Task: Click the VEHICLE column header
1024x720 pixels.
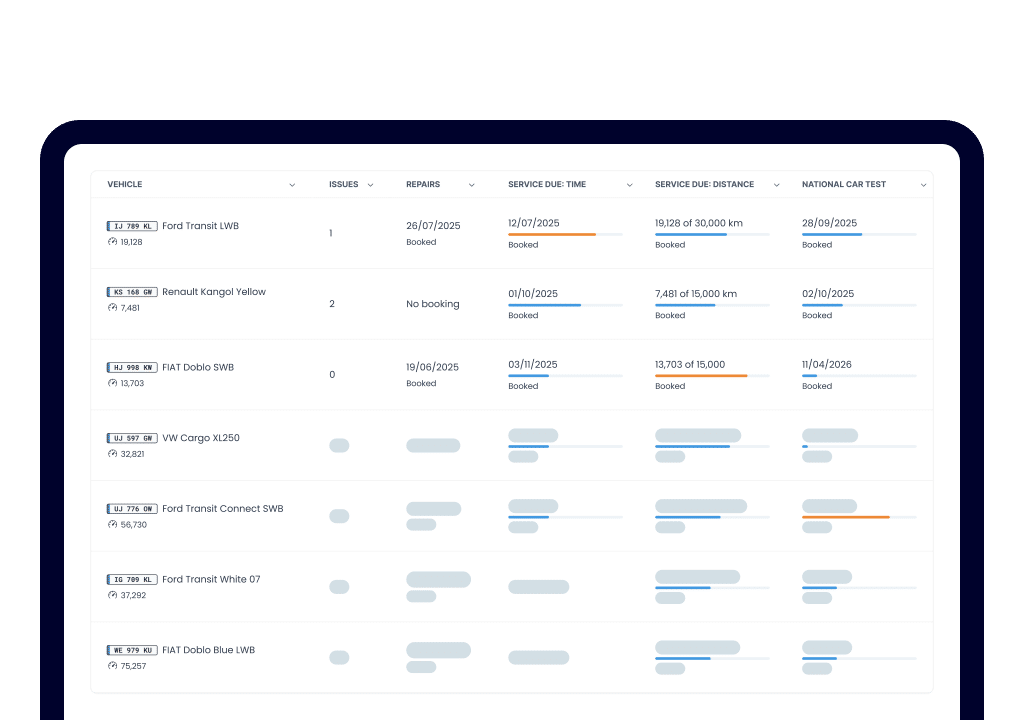Action: [125, 184]
